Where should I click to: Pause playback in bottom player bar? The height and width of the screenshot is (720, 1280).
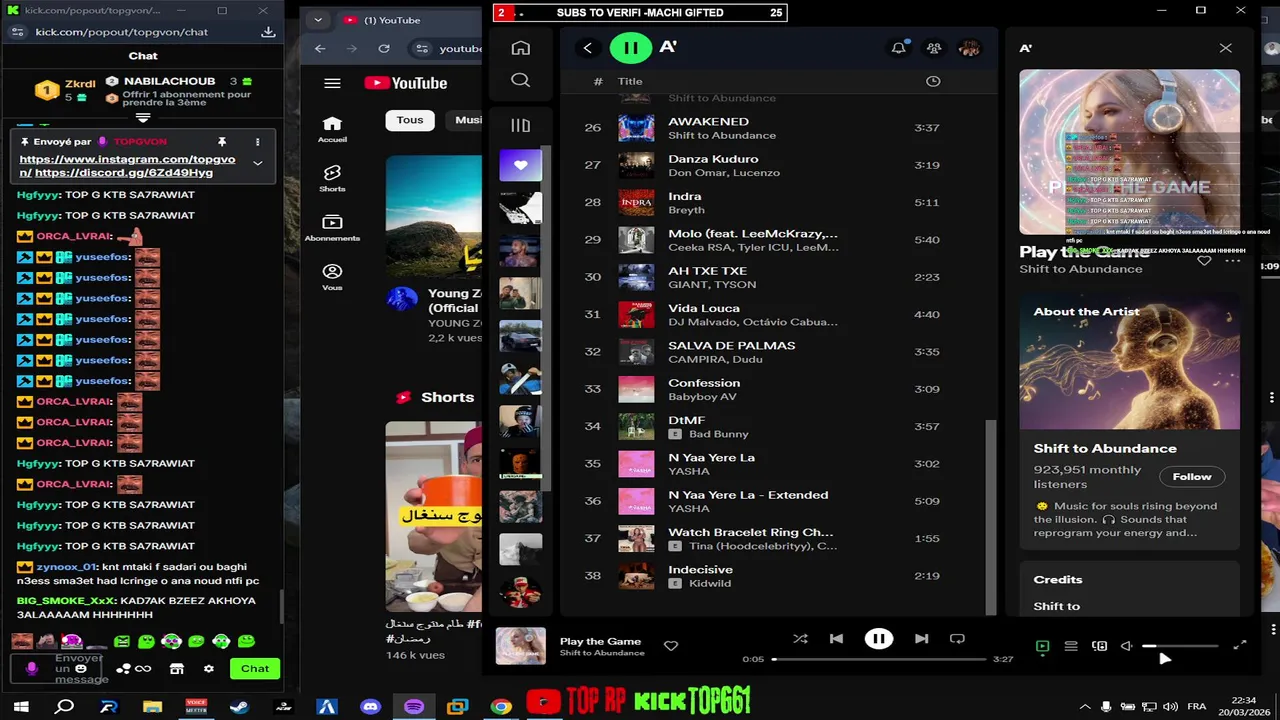(x=878, y=639)
